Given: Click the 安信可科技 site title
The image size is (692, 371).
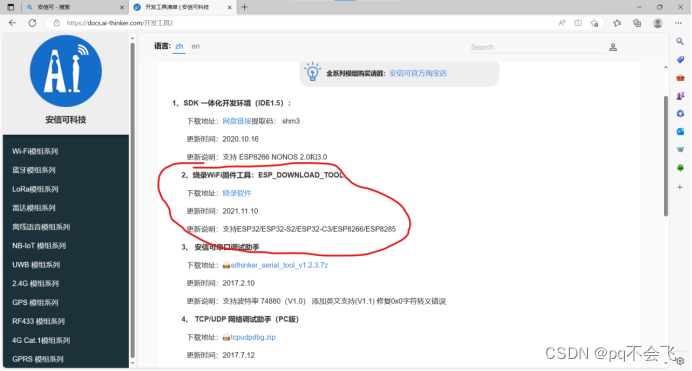Looking at the screenshot, I should pos(66,120).
